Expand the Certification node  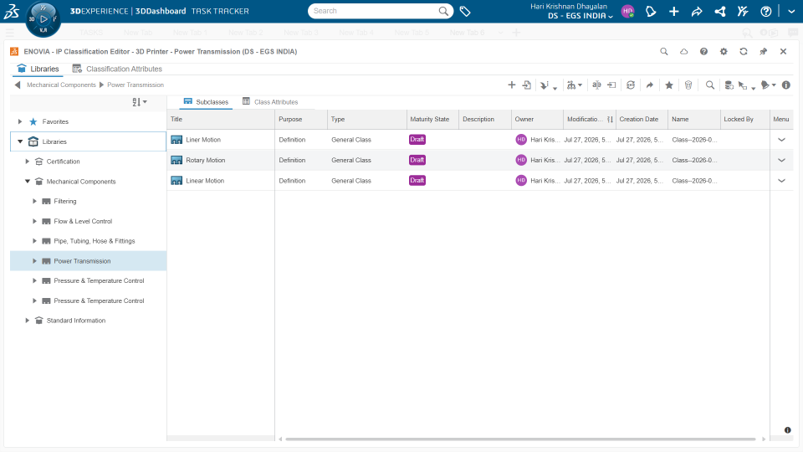pos(27,161)
